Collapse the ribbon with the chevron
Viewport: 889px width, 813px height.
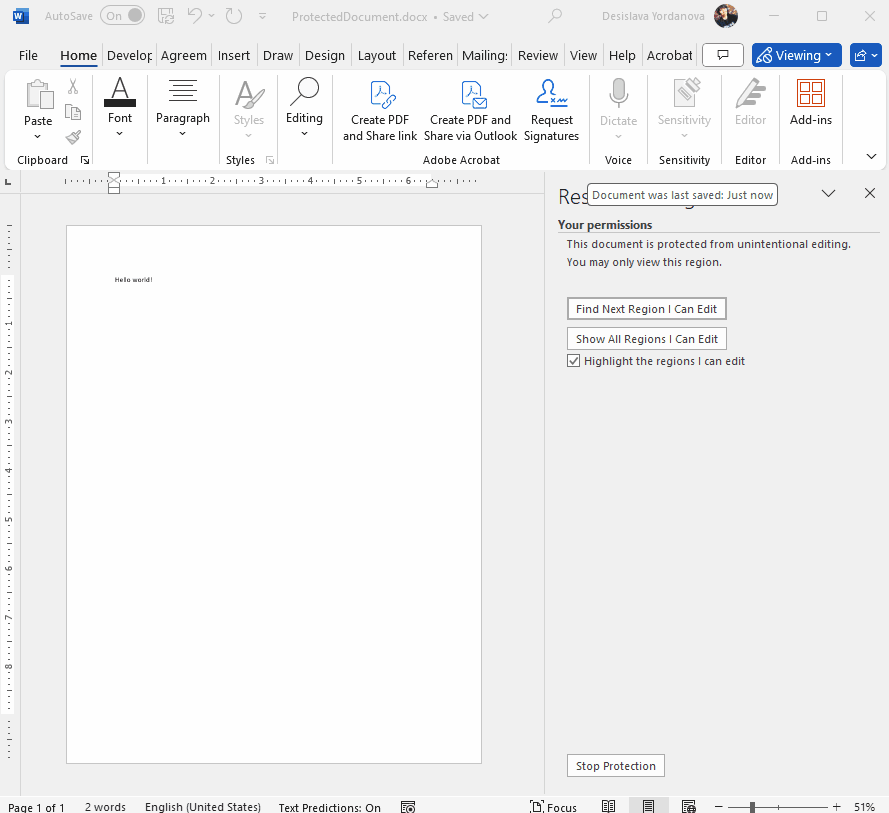(871, 157)
